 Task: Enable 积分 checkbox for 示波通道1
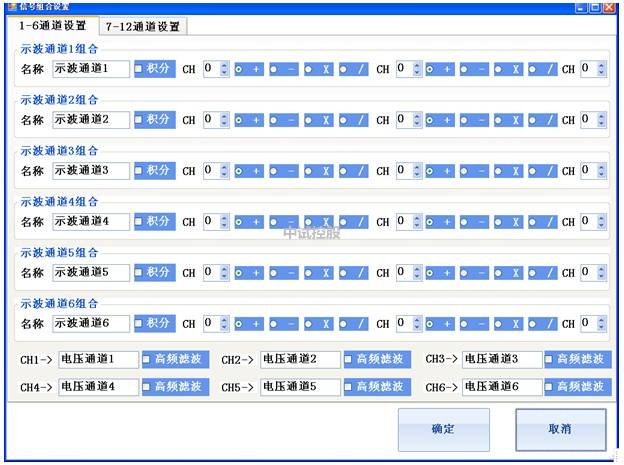pyautogui.click(x=140, y=69)
